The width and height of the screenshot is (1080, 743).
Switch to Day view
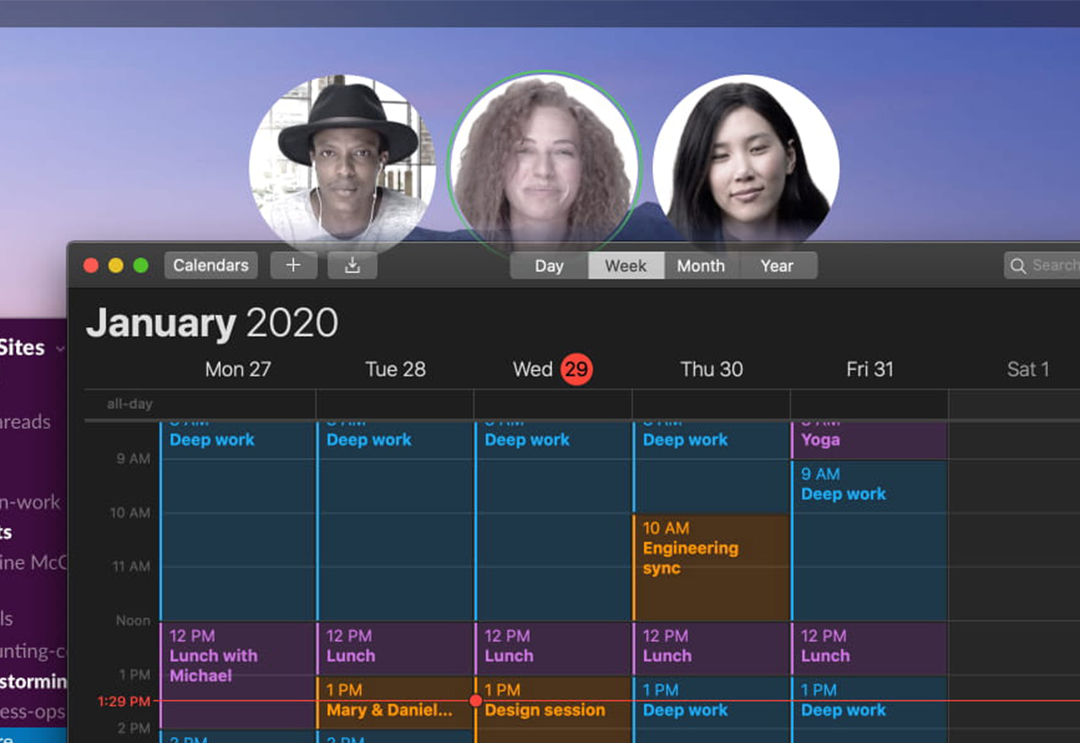point(549,266)
